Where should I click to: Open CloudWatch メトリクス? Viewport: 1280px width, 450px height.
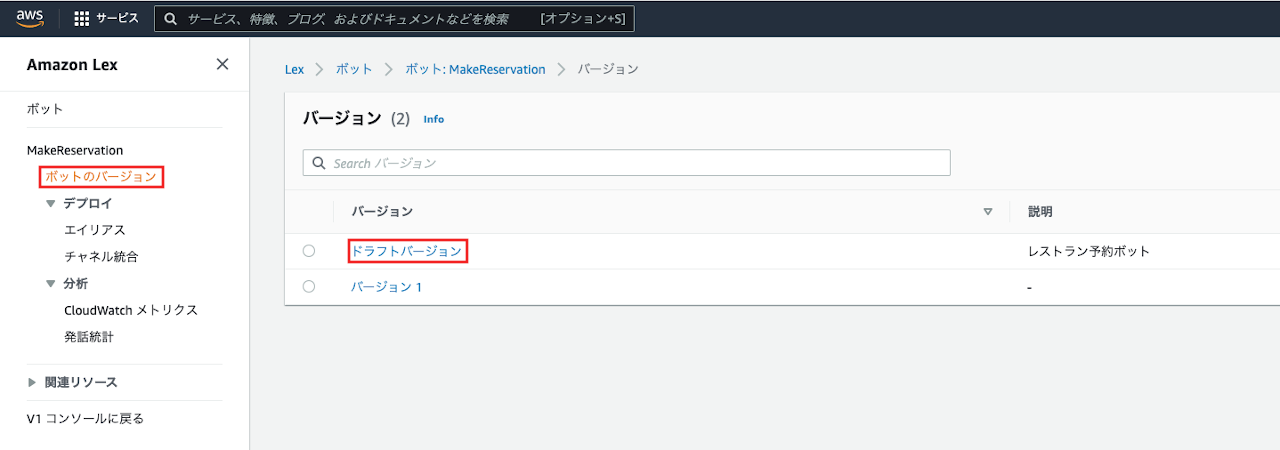click(131, 310)
